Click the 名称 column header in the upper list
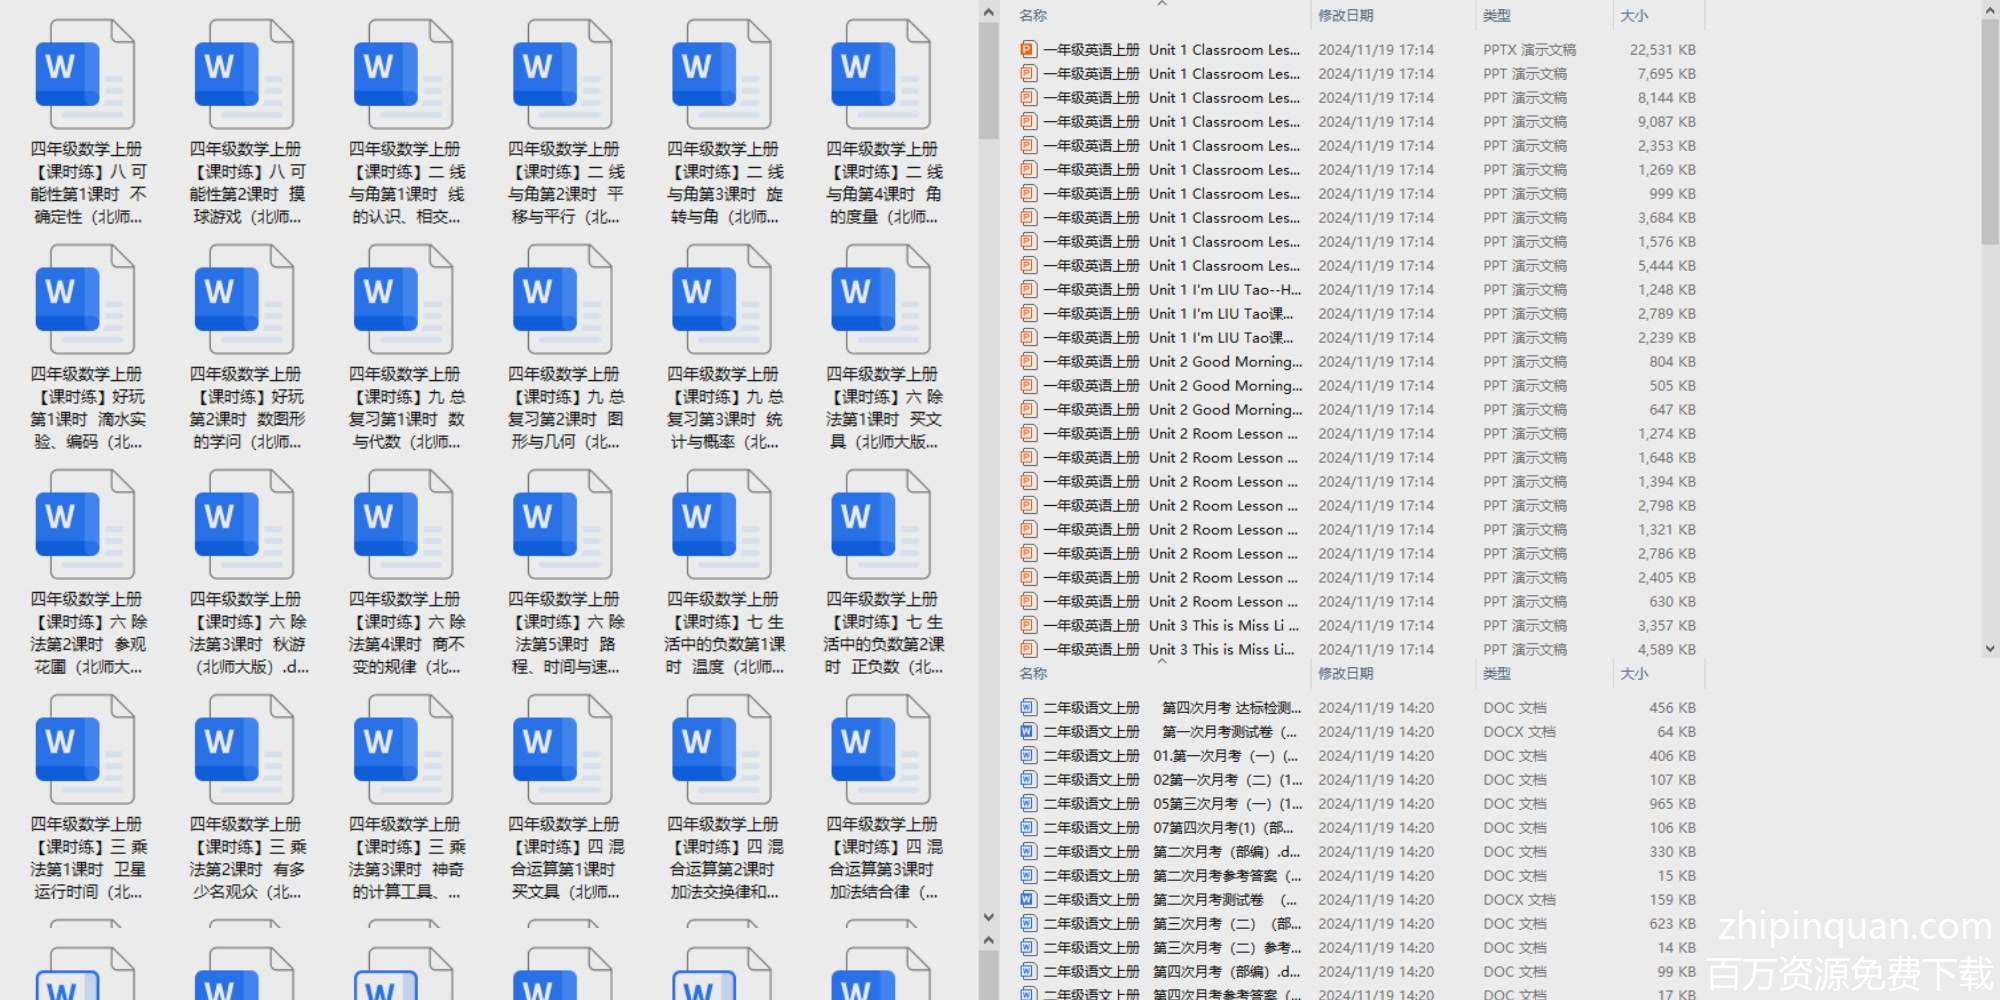2000x1000 pixels. pos(1033,15)
